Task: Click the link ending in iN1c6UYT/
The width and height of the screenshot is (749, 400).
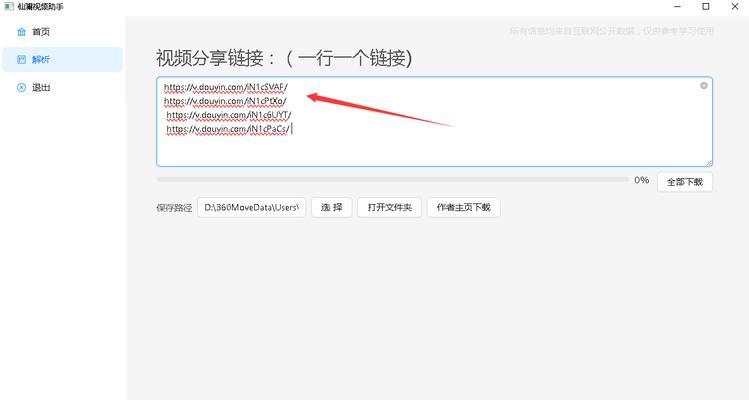Action: (228, 115)
